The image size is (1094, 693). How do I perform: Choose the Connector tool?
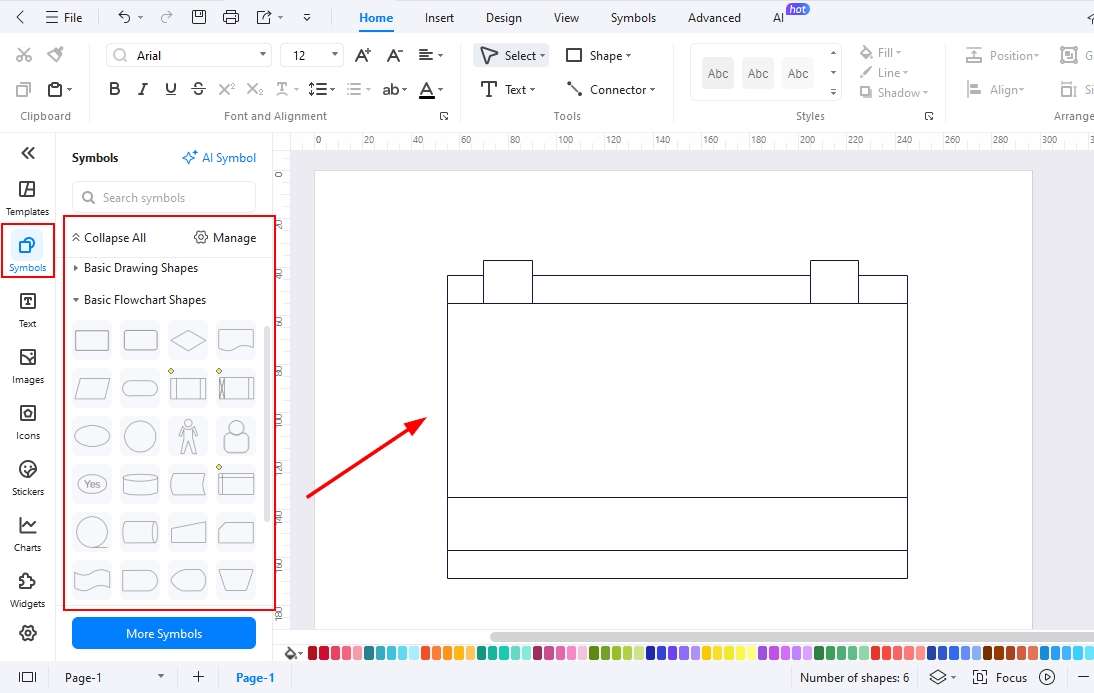pyautogui.click(x=610, y=89)
